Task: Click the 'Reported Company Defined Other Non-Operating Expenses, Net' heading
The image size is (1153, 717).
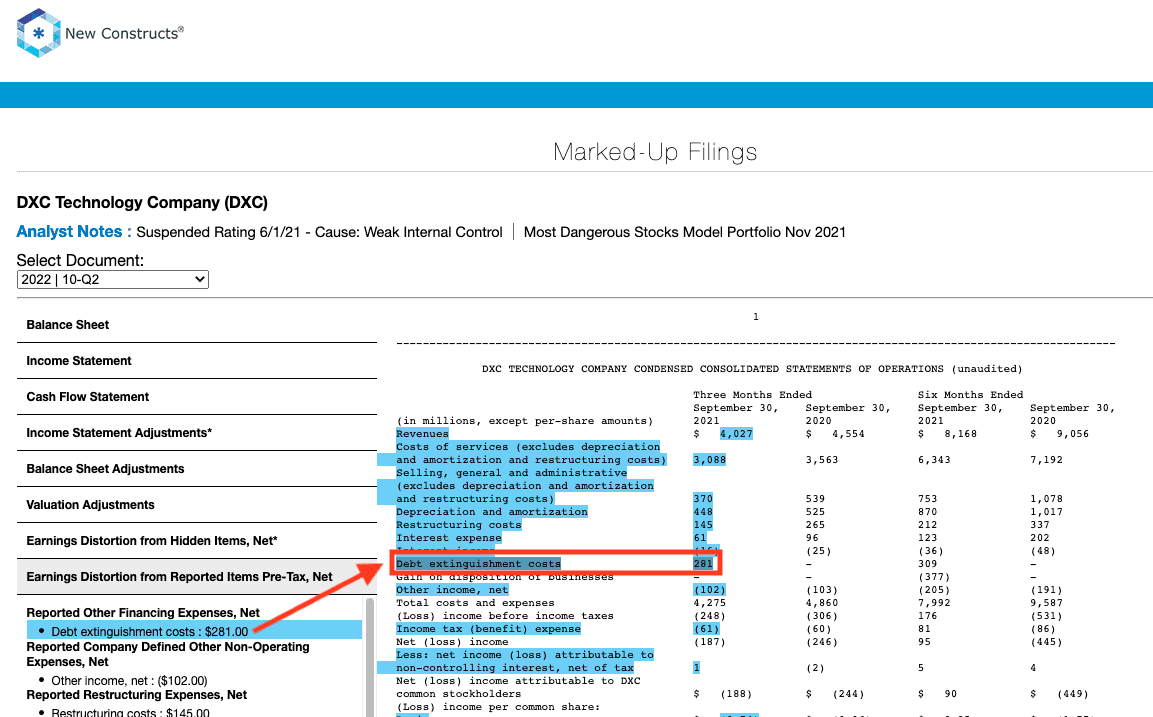Action: 168,654
